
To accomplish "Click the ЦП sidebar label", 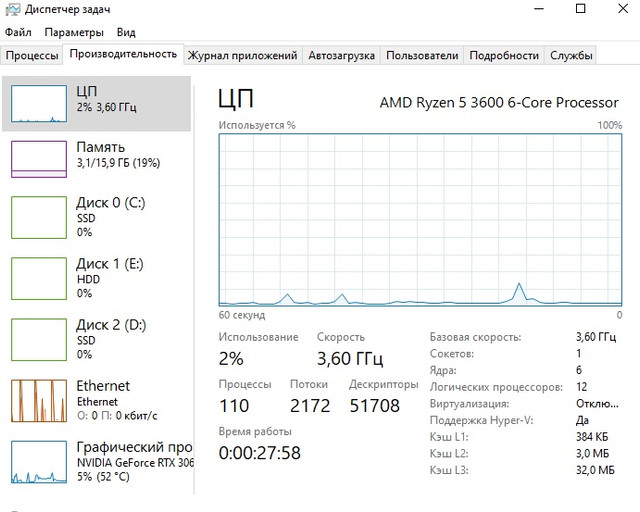I will (x=87, y=91).
